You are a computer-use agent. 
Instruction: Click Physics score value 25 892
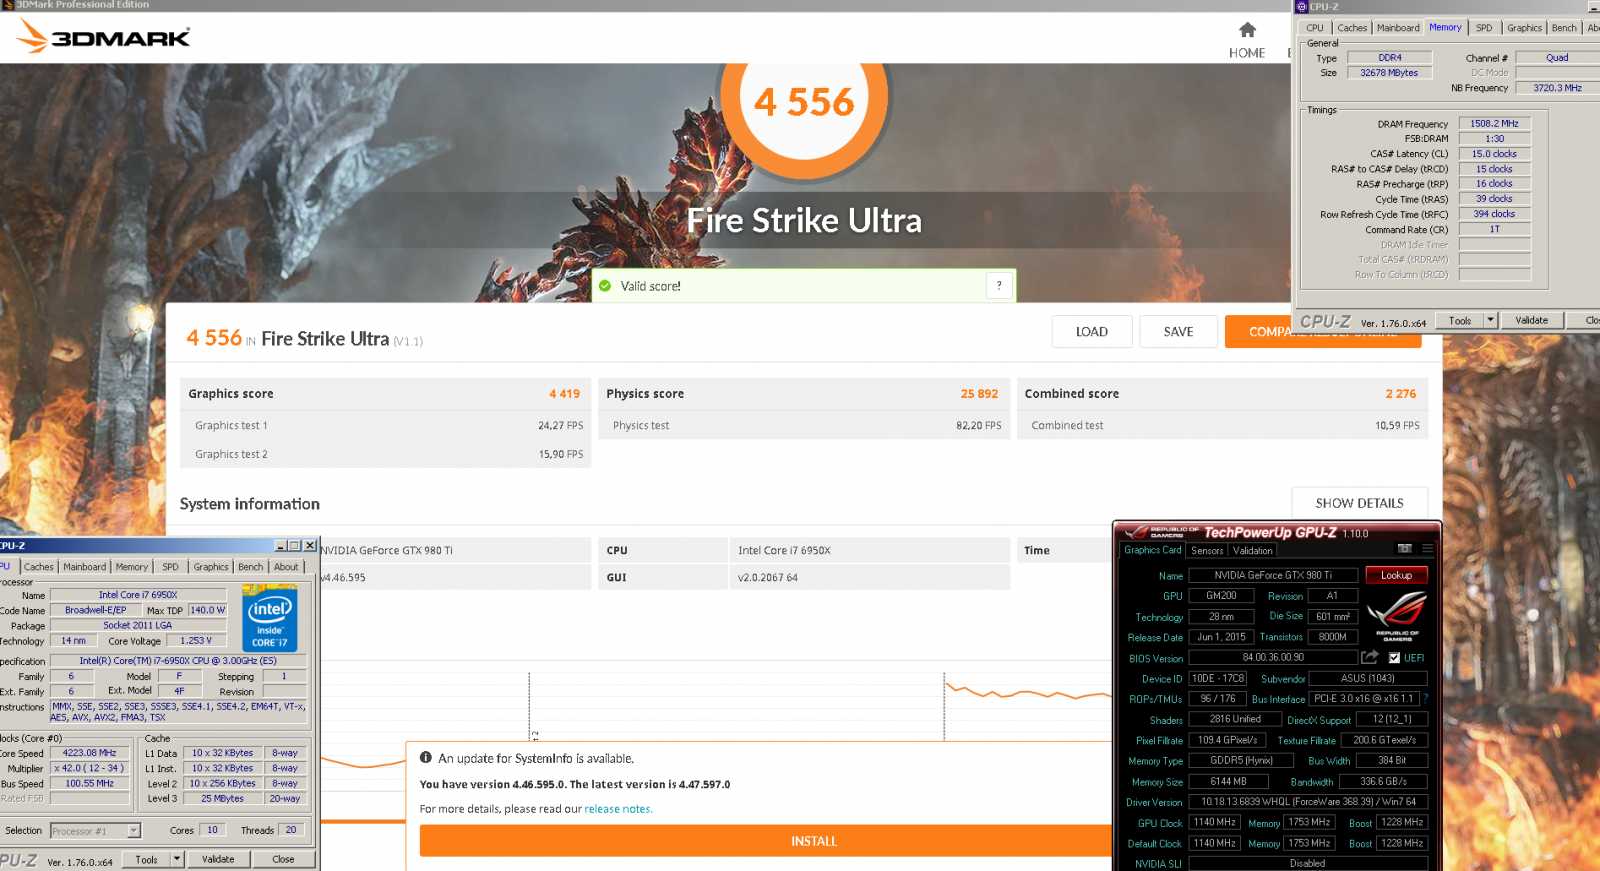click(979, 394)
